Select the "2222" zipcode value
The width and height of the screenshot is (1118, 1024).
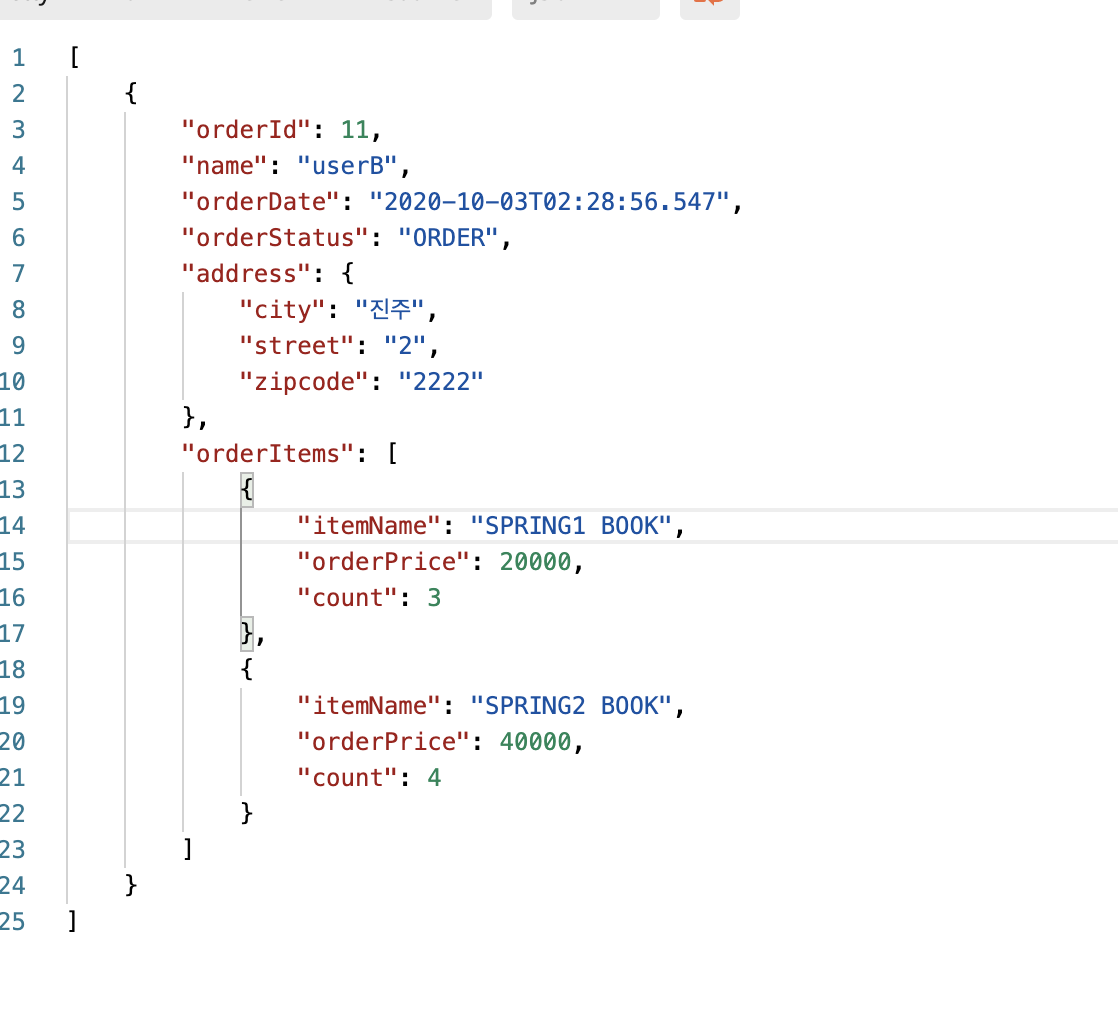click(x=441, y=382)
